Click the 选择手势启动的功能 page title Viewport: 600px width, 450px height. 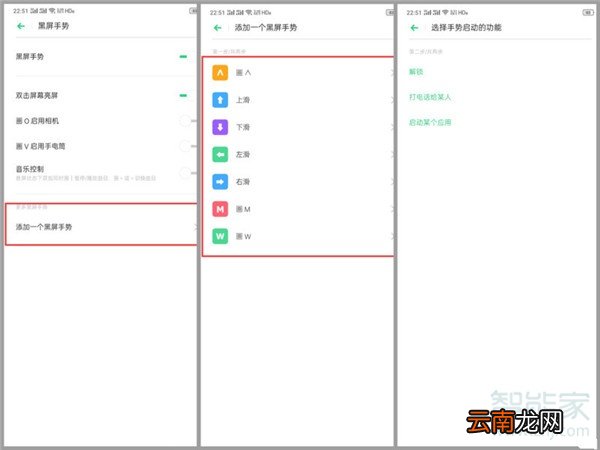(x=466, y=28)
